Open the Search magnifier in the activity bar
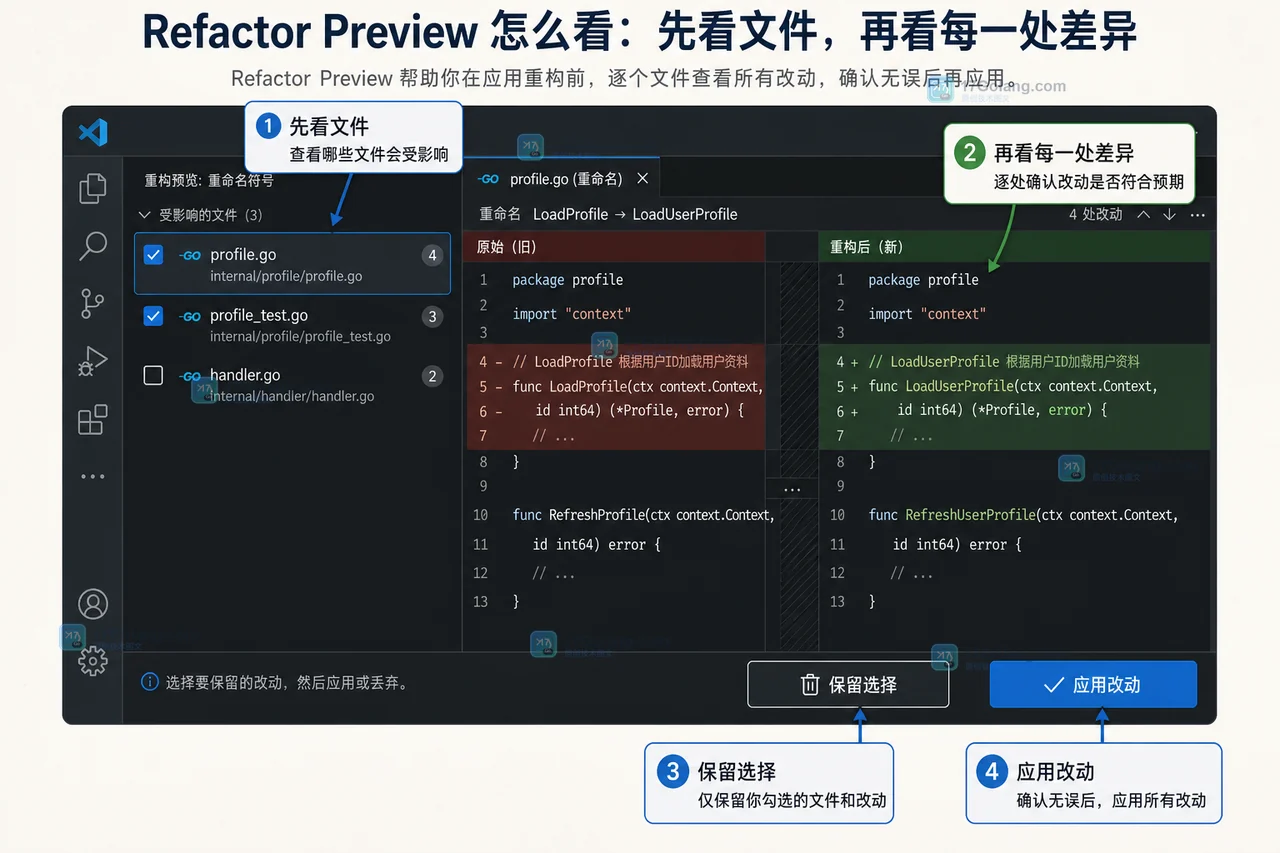Screen dimensions: 1280x853 click(93, 246)
